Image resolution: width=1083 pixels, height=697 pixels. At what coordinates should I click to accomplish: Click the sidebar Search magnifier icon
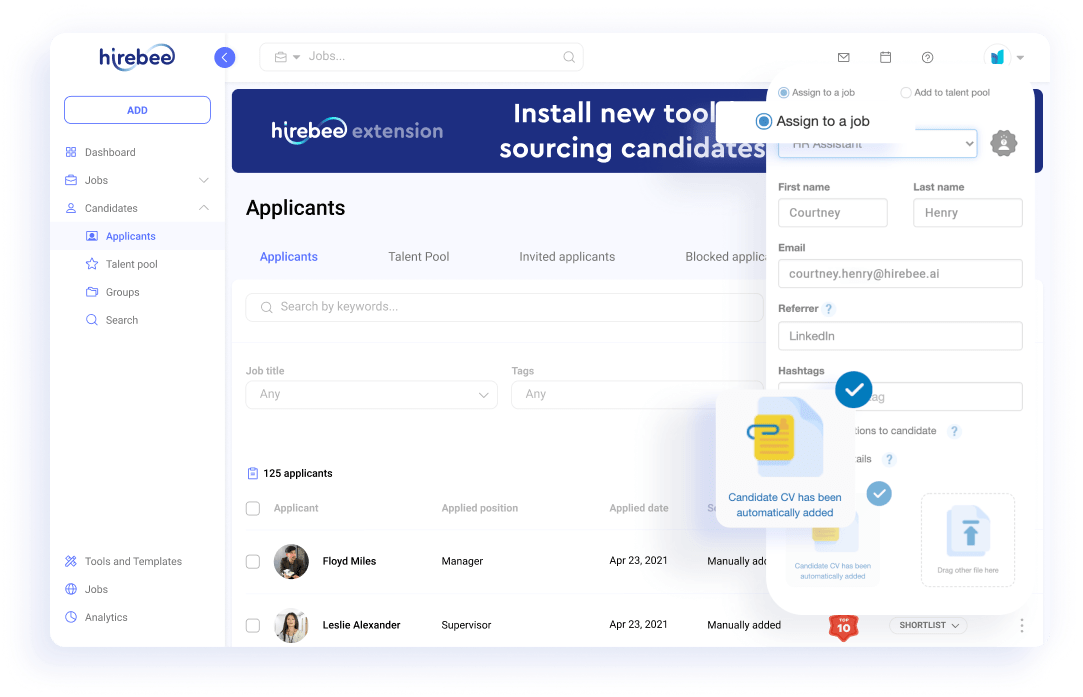coord(91,320)
